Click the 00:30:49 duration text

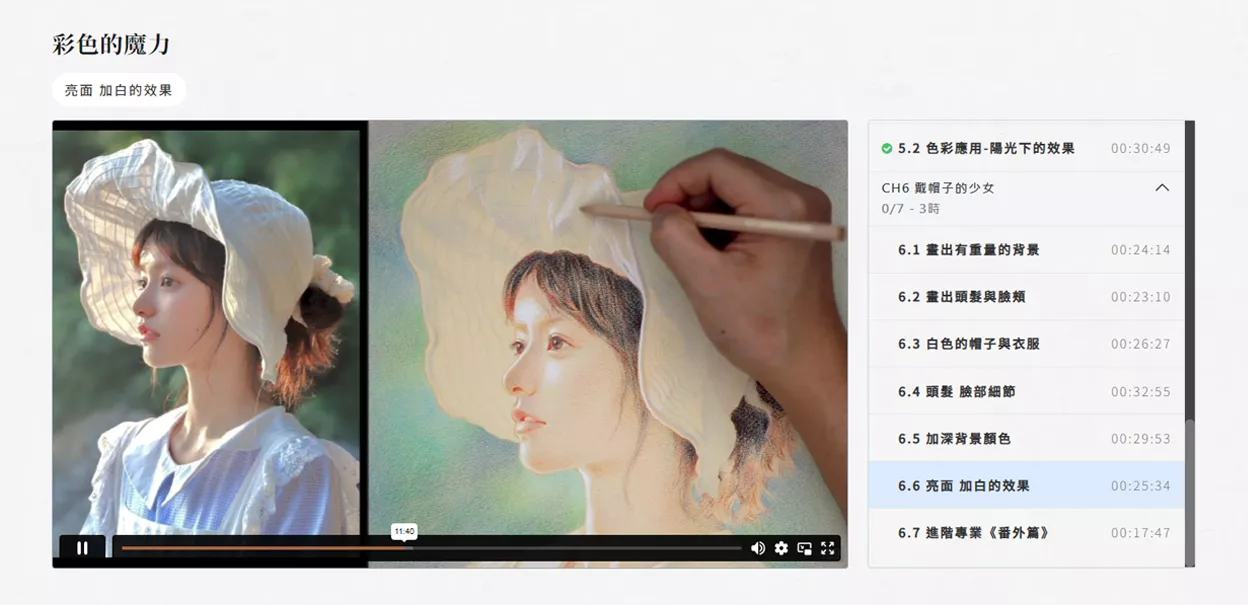1140,148
